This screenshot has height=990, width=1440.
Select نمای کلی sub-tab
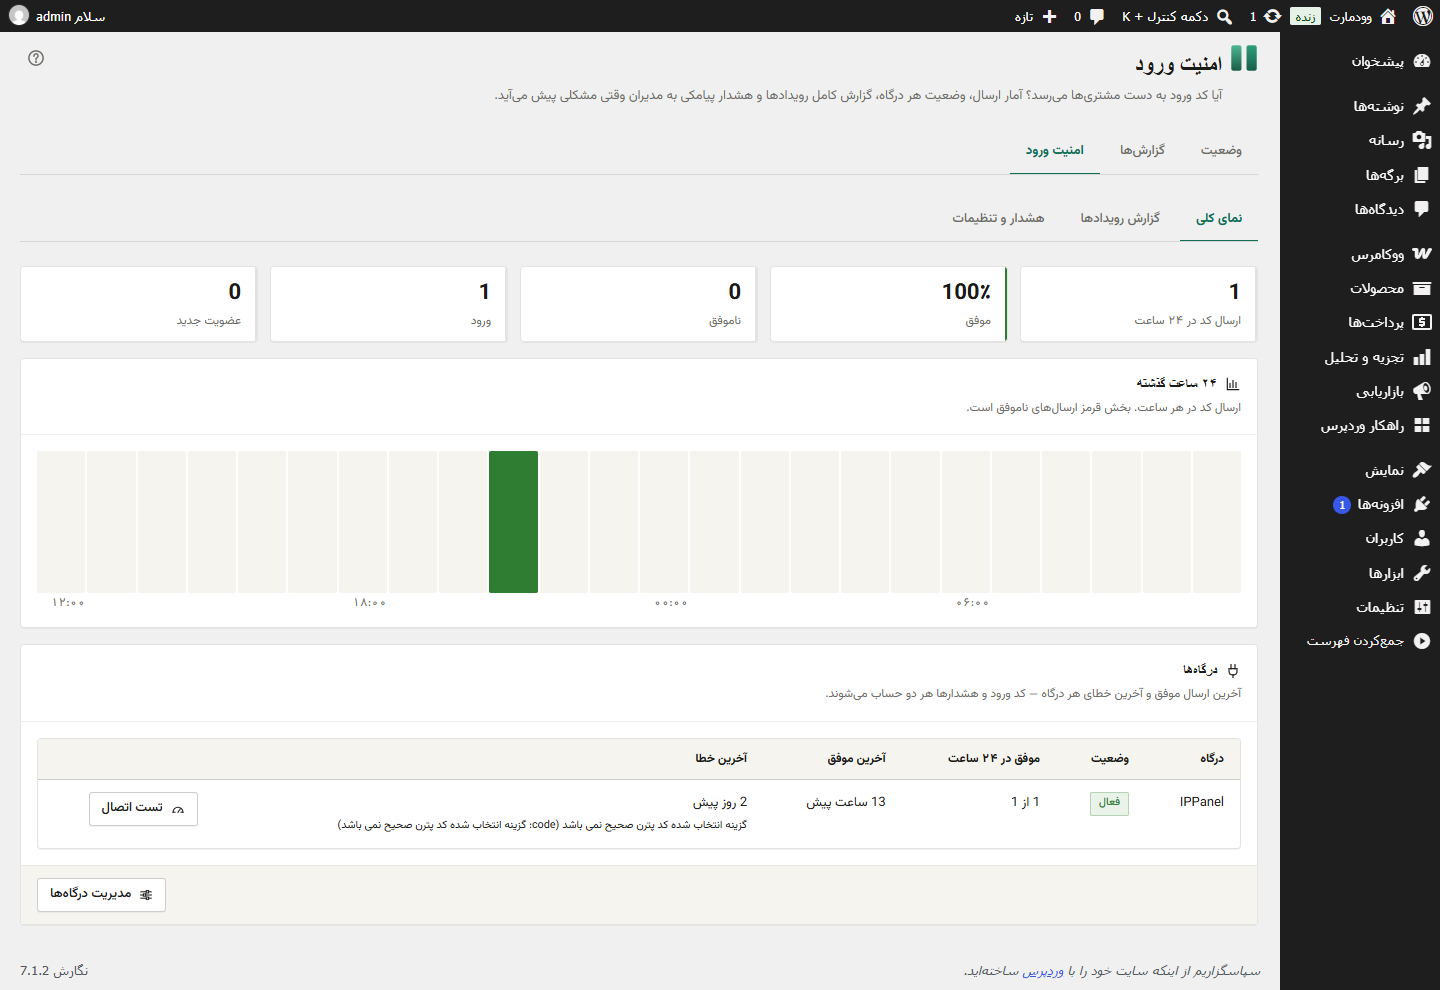click(x=1219, y=218)
